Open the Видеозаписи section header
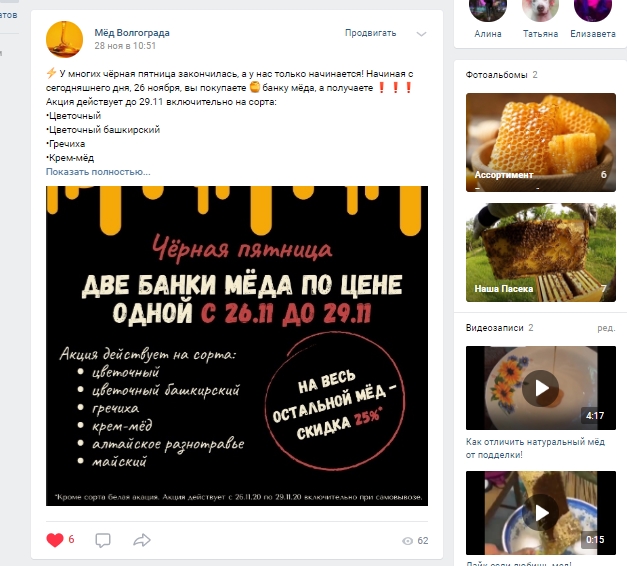This screenshot has width=627, height=566. pos(494,328)
